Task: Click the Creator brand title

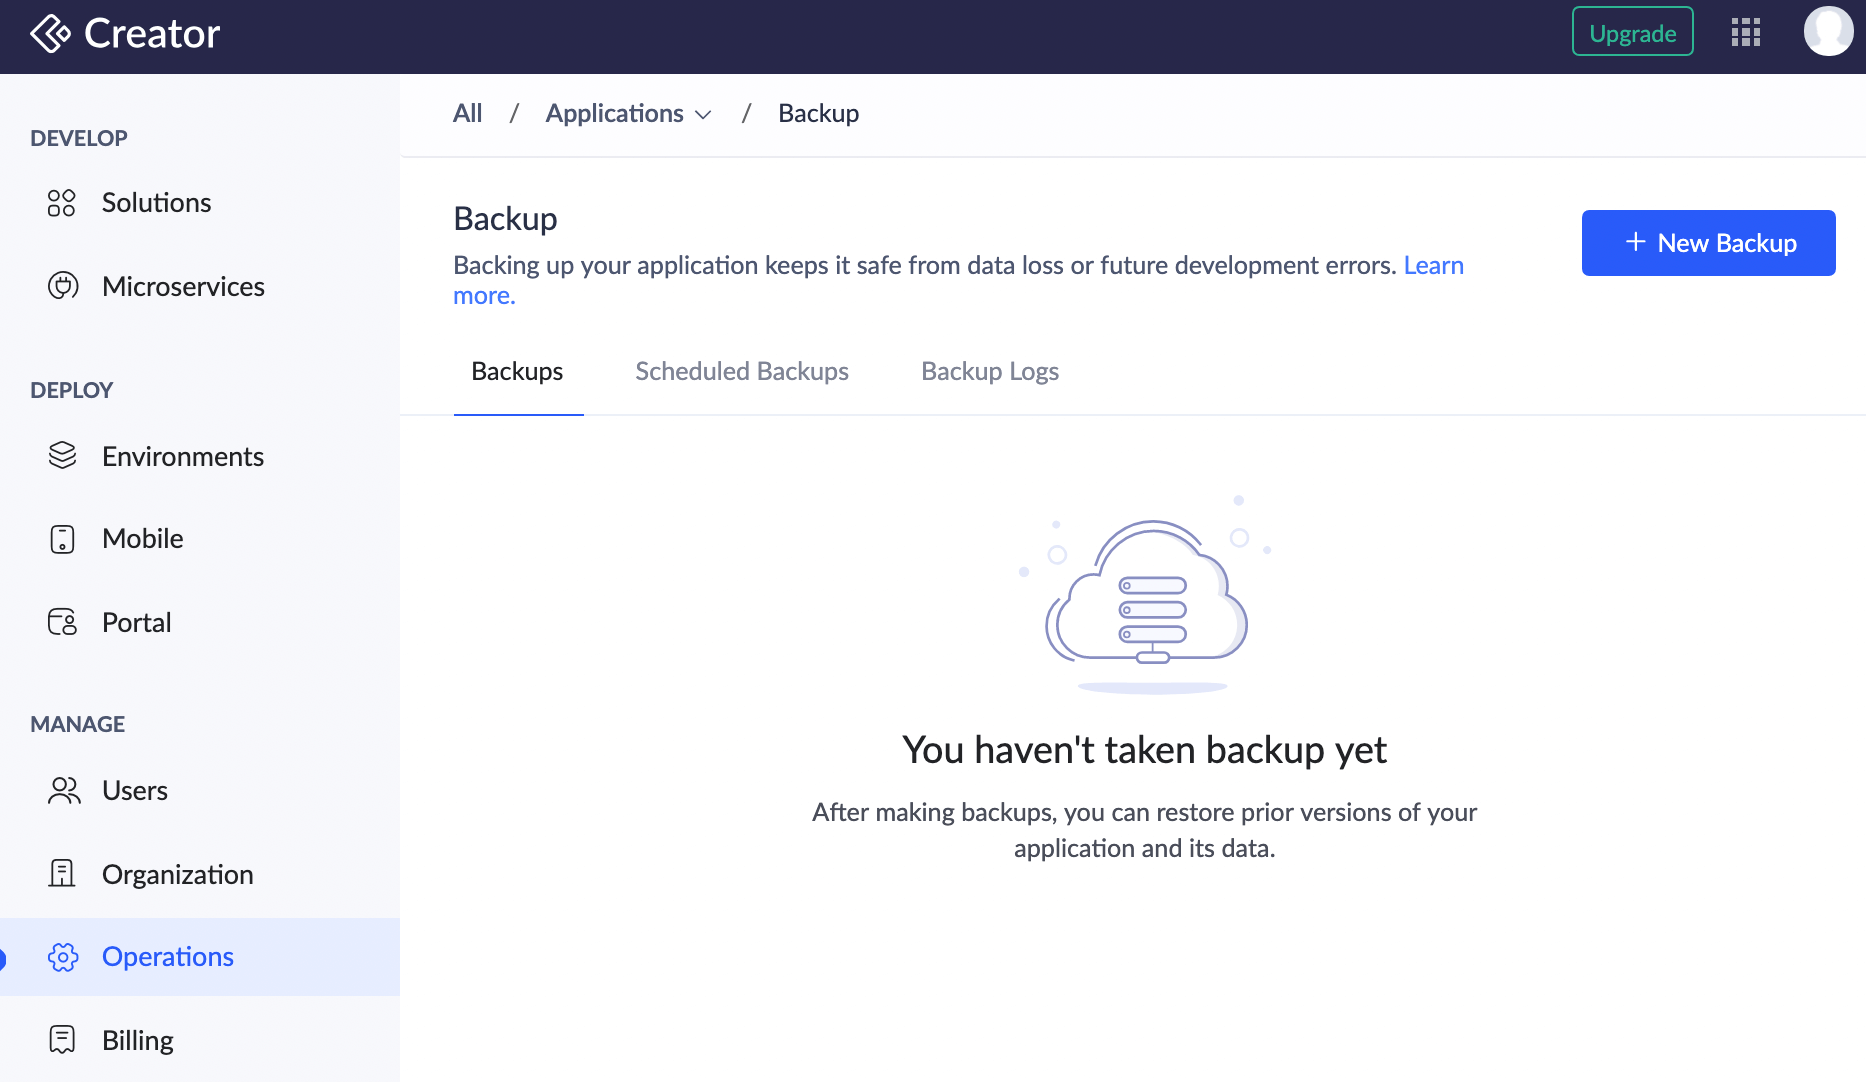Action: click(152, 34)
